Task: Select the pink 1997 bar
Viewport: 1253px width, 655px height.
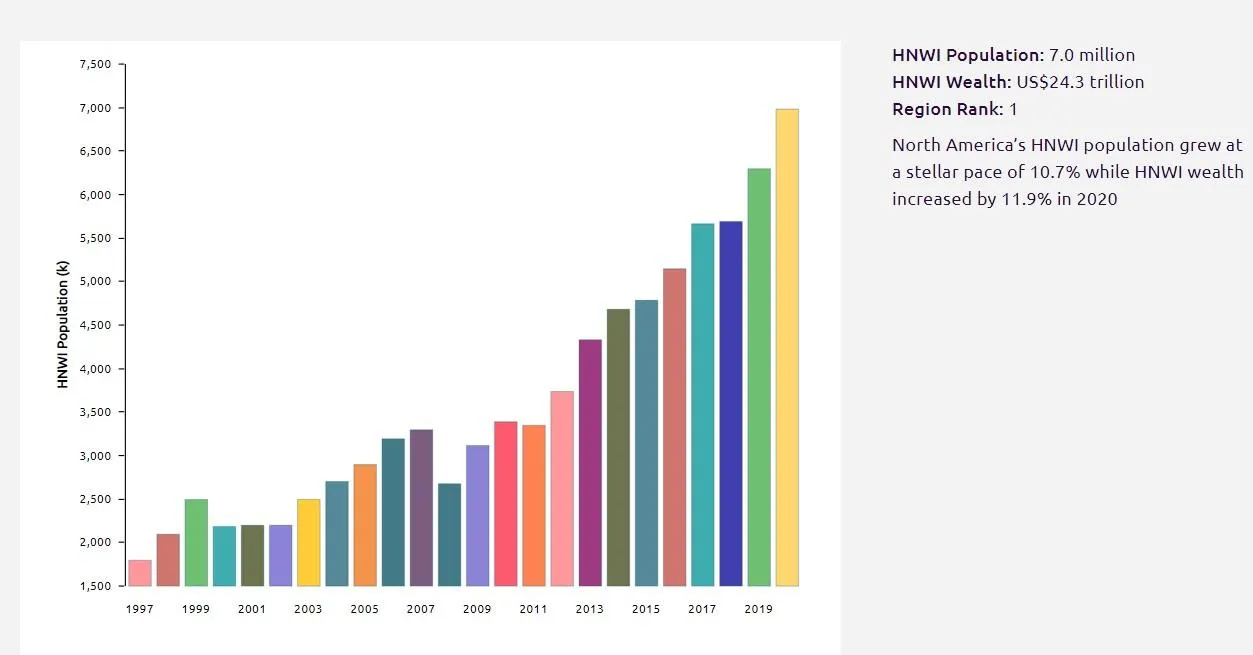Action: (x=140, y=573)
